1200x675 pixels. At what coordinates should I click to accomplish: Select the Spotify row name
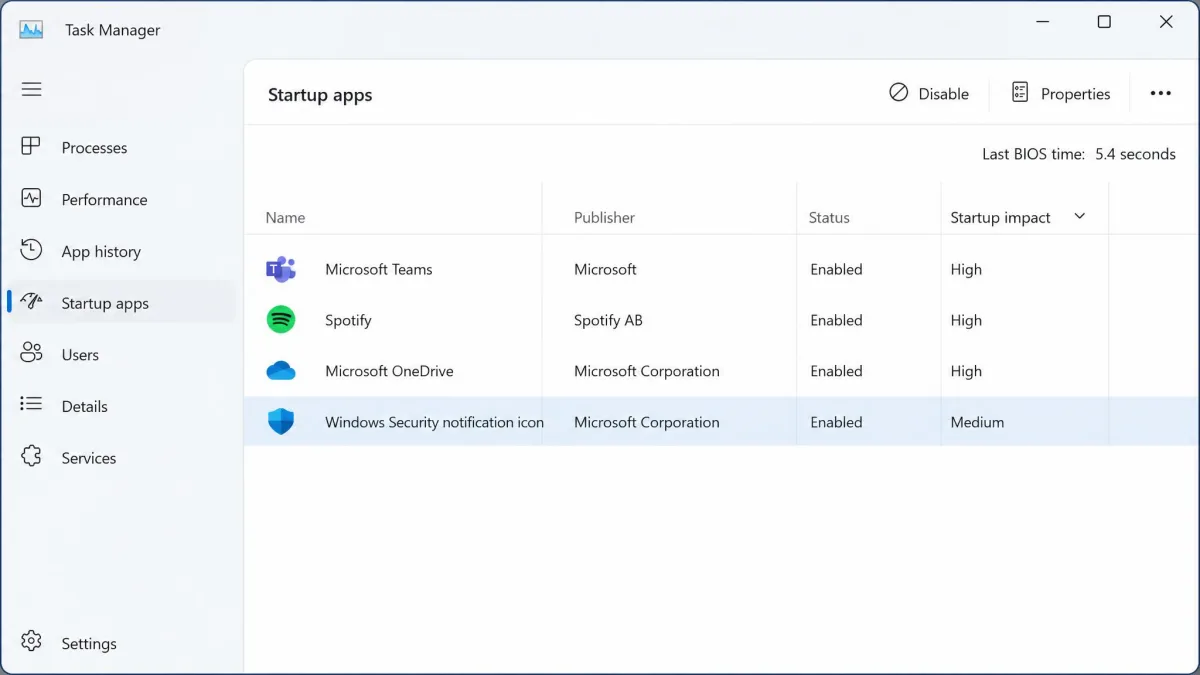click(348, 320)
